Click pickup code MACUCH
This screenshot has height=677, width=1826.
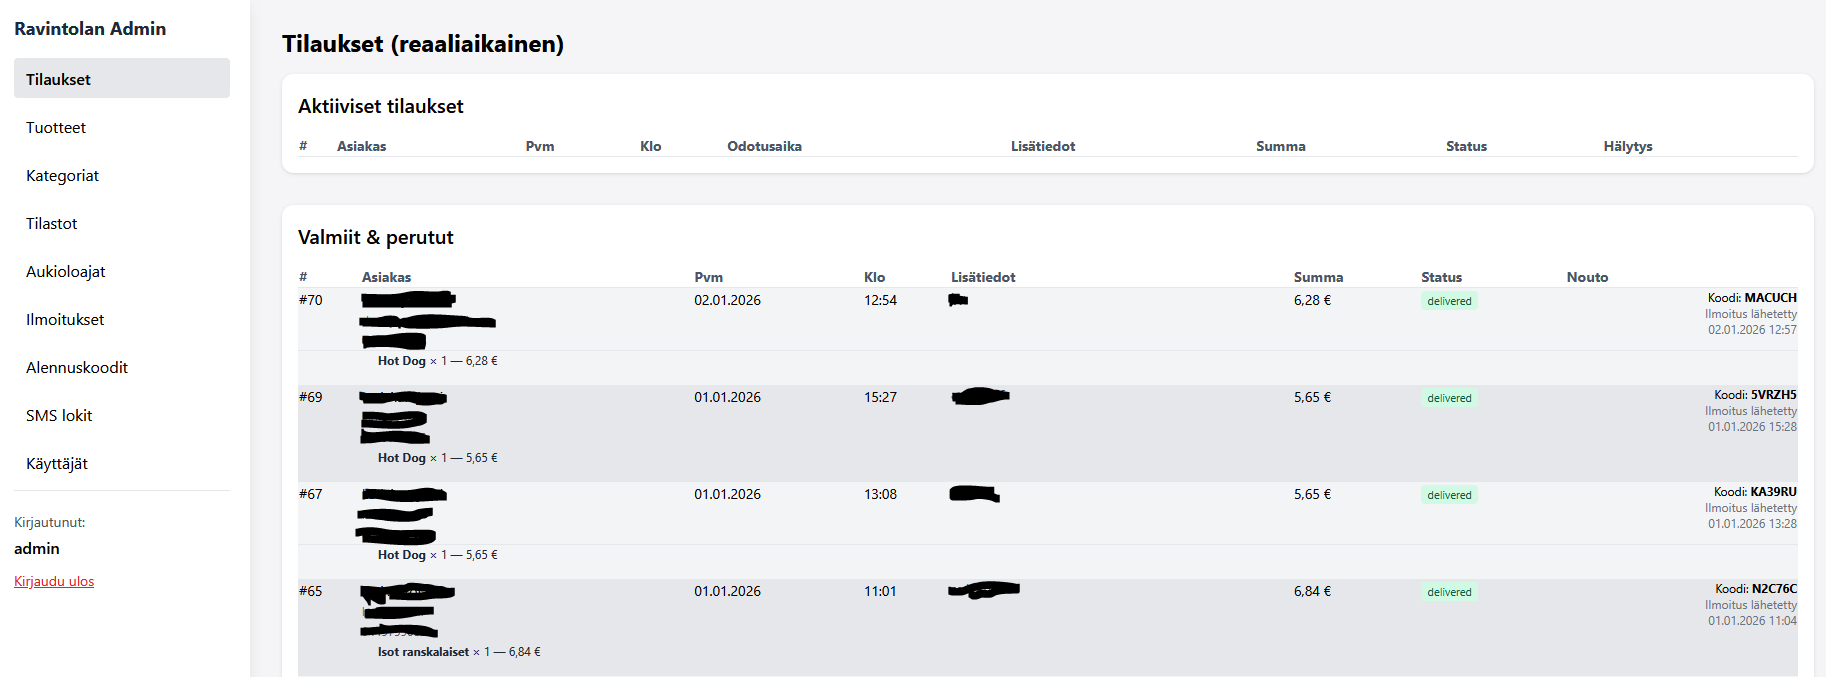coord(1770,298)
